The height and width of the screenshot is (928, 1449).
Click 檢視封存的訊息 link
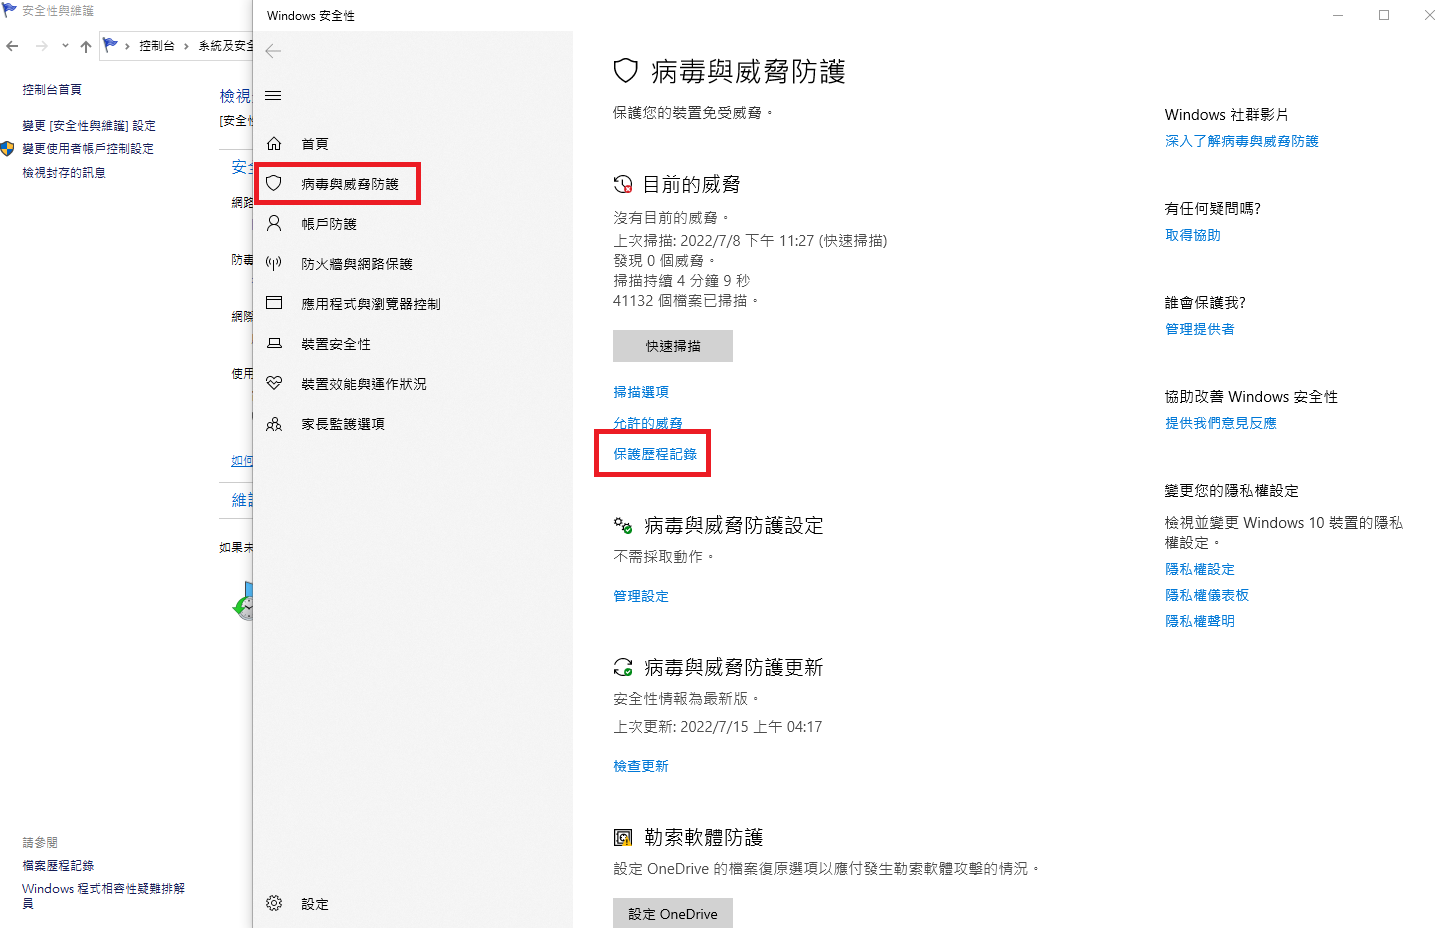coord(64,173)
